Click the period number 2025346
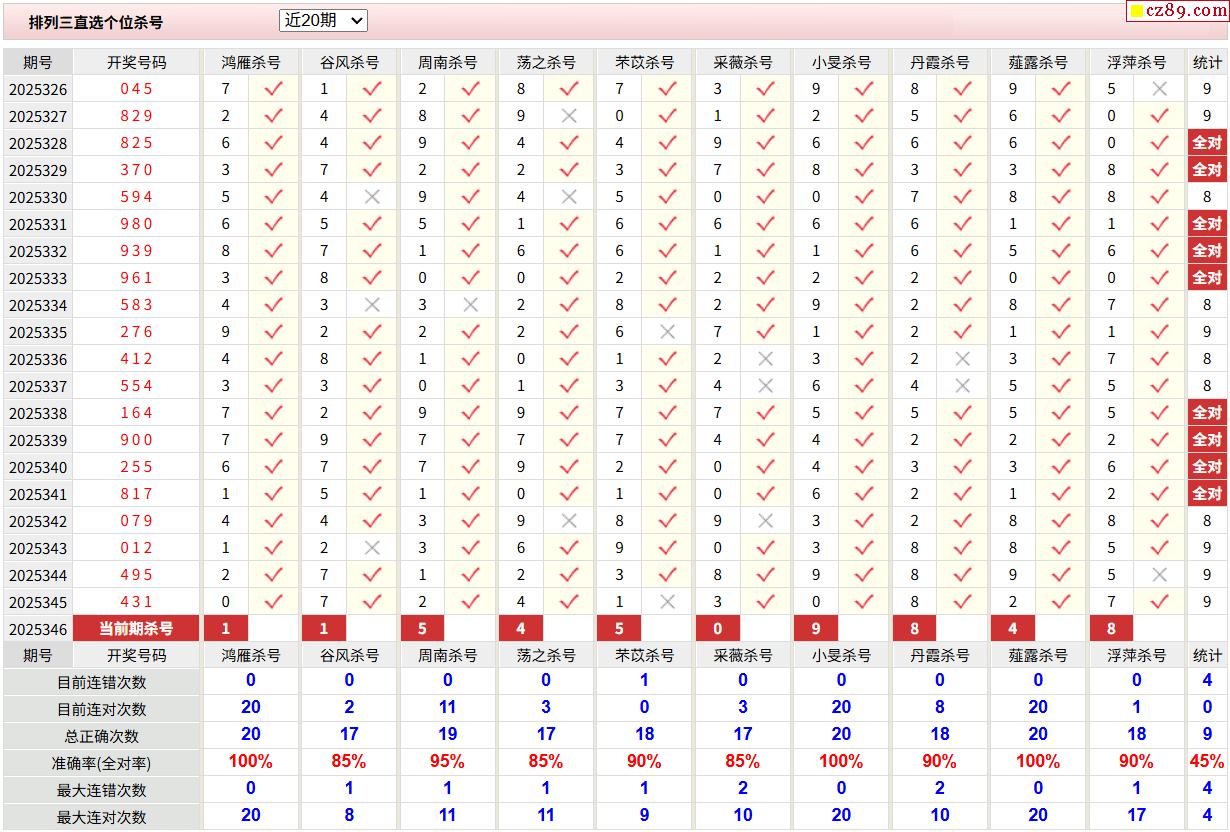 point(38,630)
